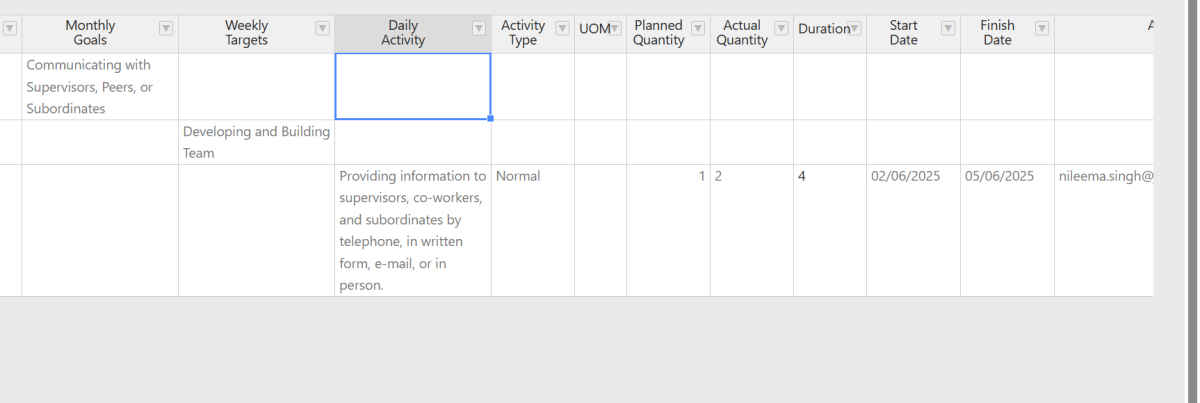Click the Monthly Goals column header
Image resolution: width=1200 pixels, height=403 pixels.
[90, 33]
